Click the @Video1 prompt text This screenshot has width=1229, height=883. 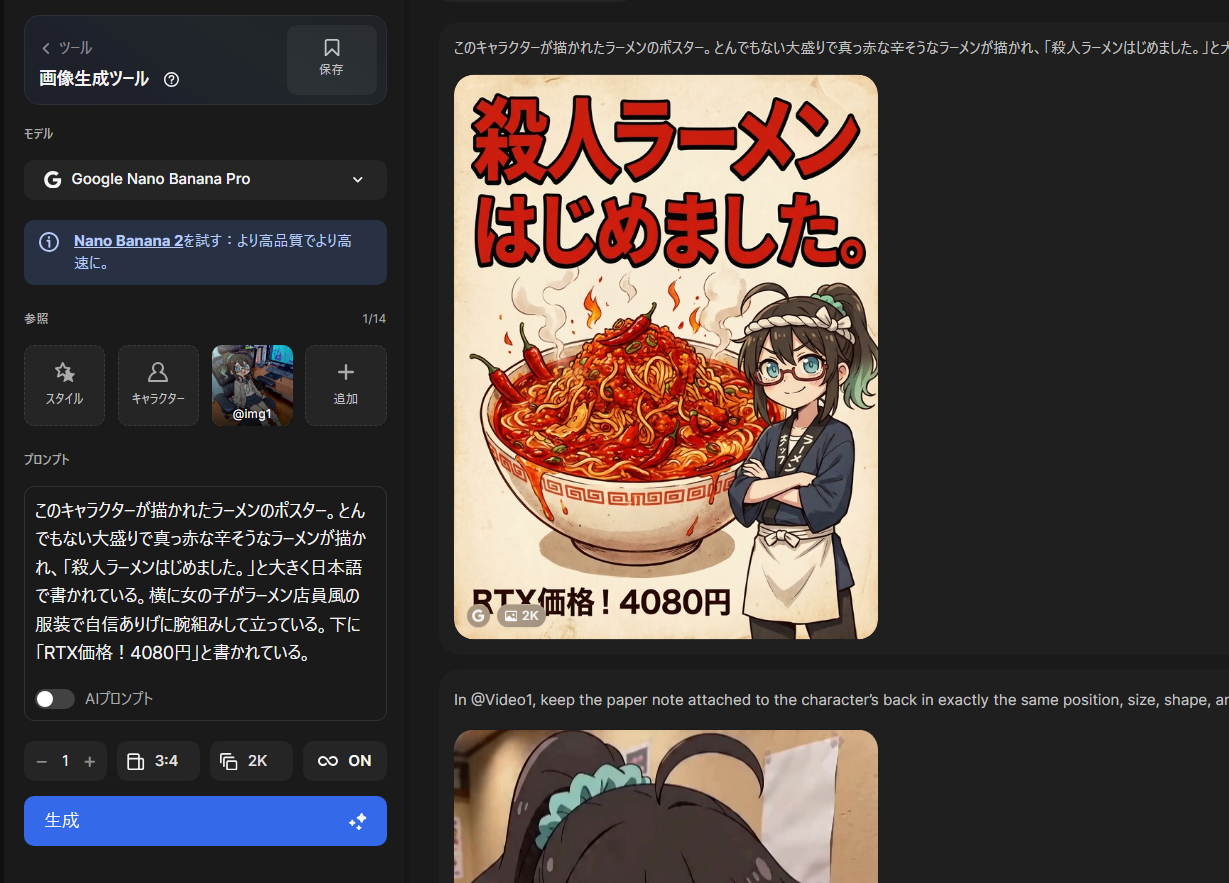840,700
